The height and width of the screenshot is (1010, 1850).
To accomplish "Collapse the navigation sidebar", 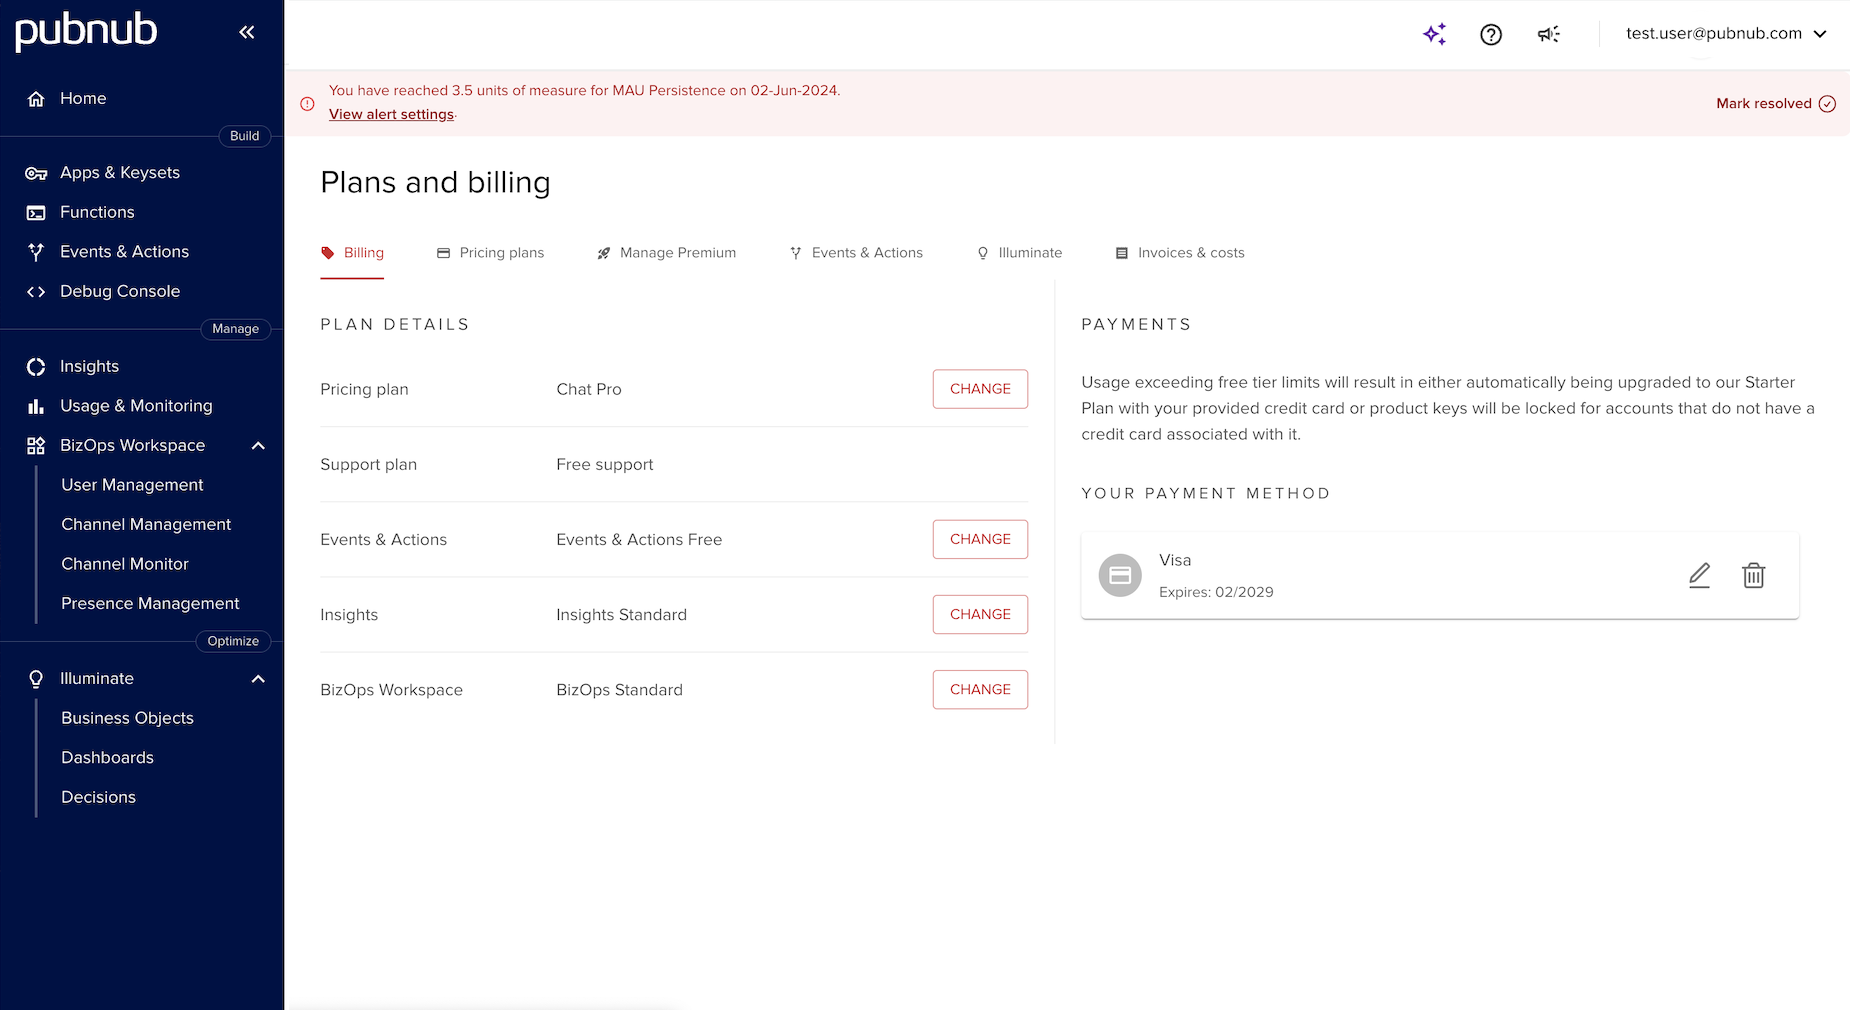I will (247, 31).
